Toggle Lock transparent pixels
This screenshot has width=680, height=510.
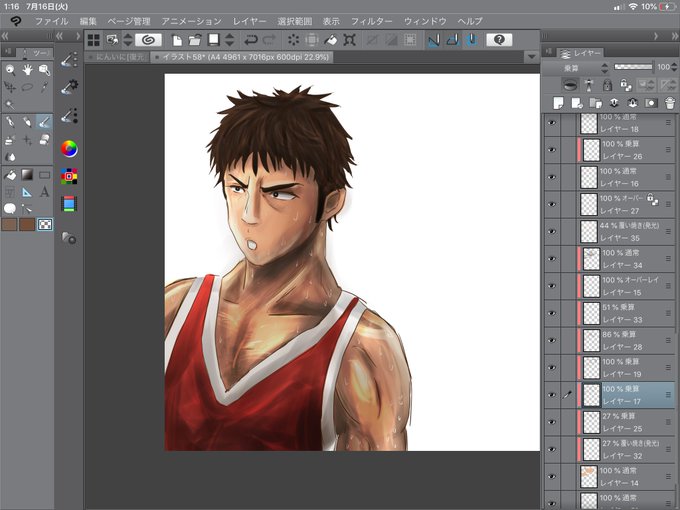(625, 85)
